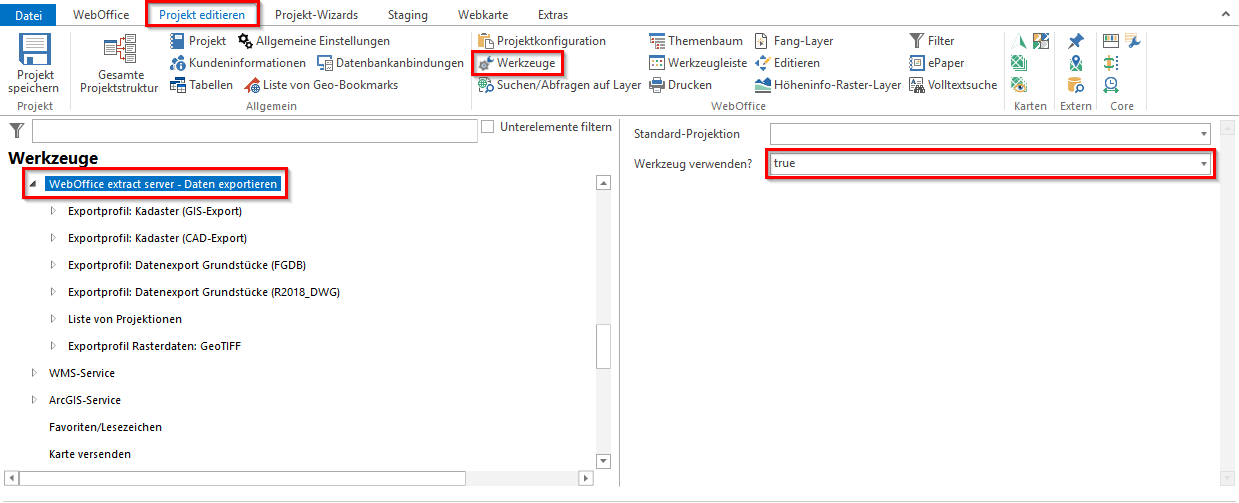This screenshot has width=1239, height=503.
Task: Expand the ArcGIS-Service node
Action: (33, 400)
